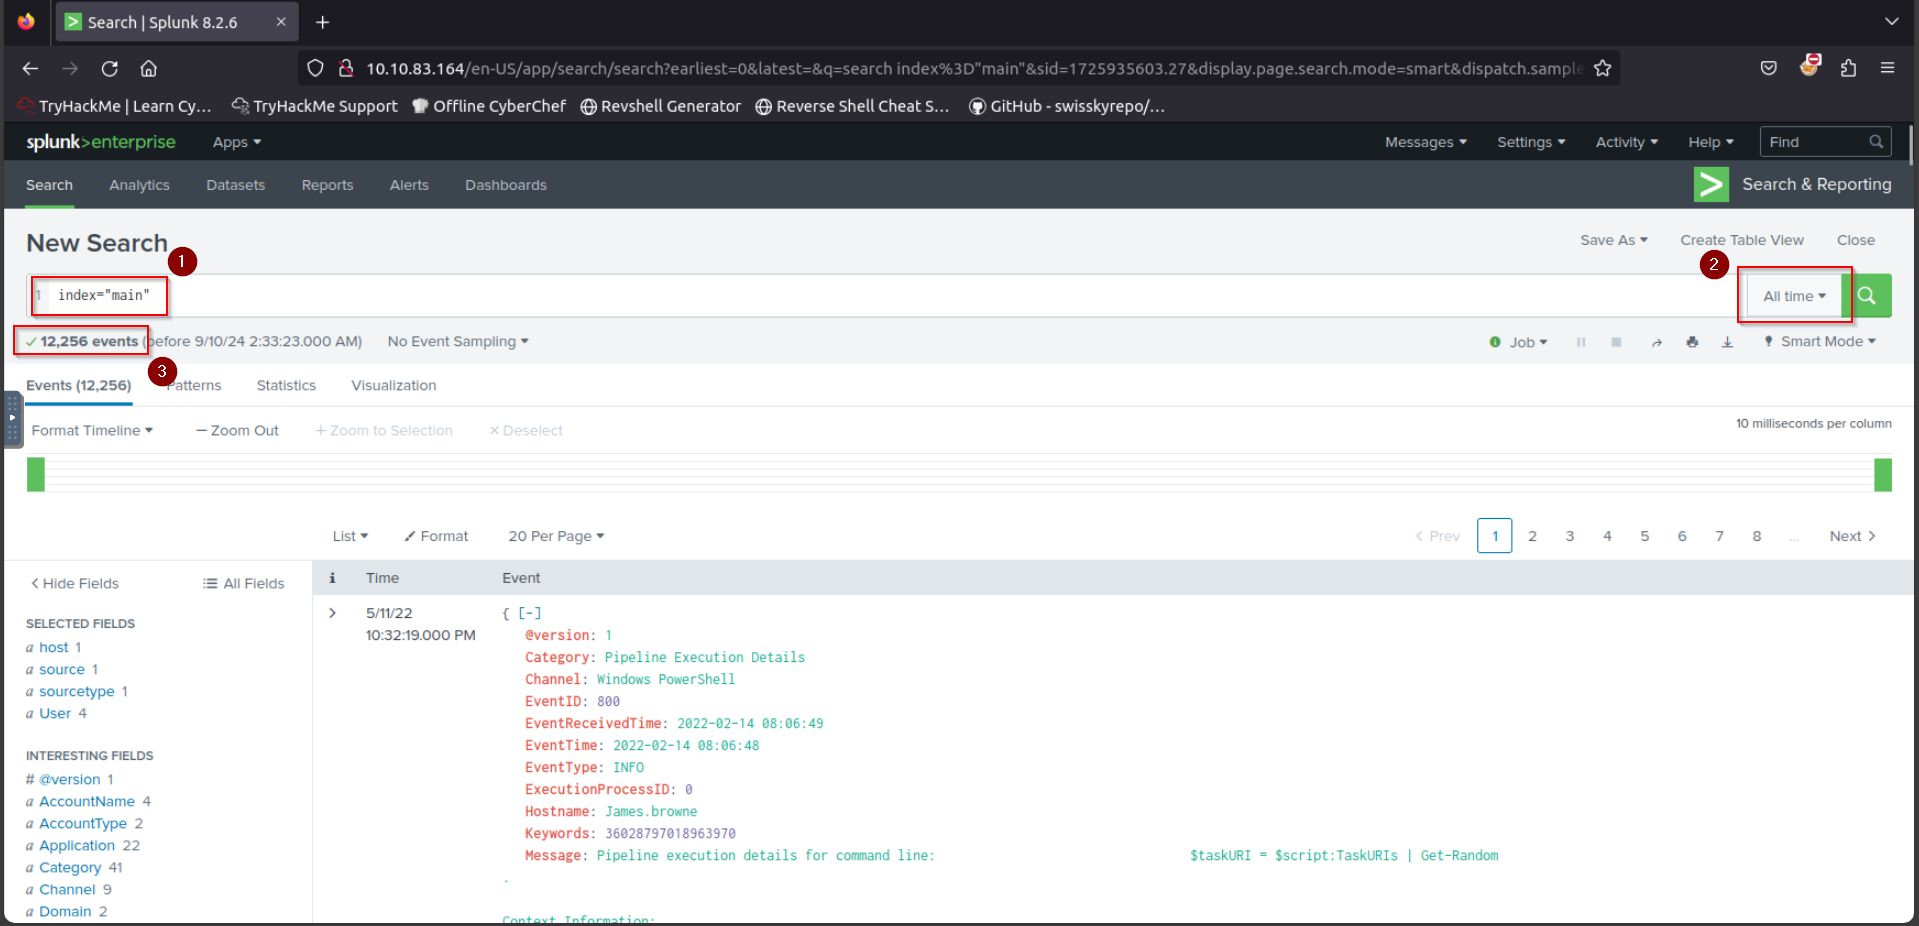Screen dimensions: 1919x926
Task: Select the AccountName interesting field
Action: (87, 801)
